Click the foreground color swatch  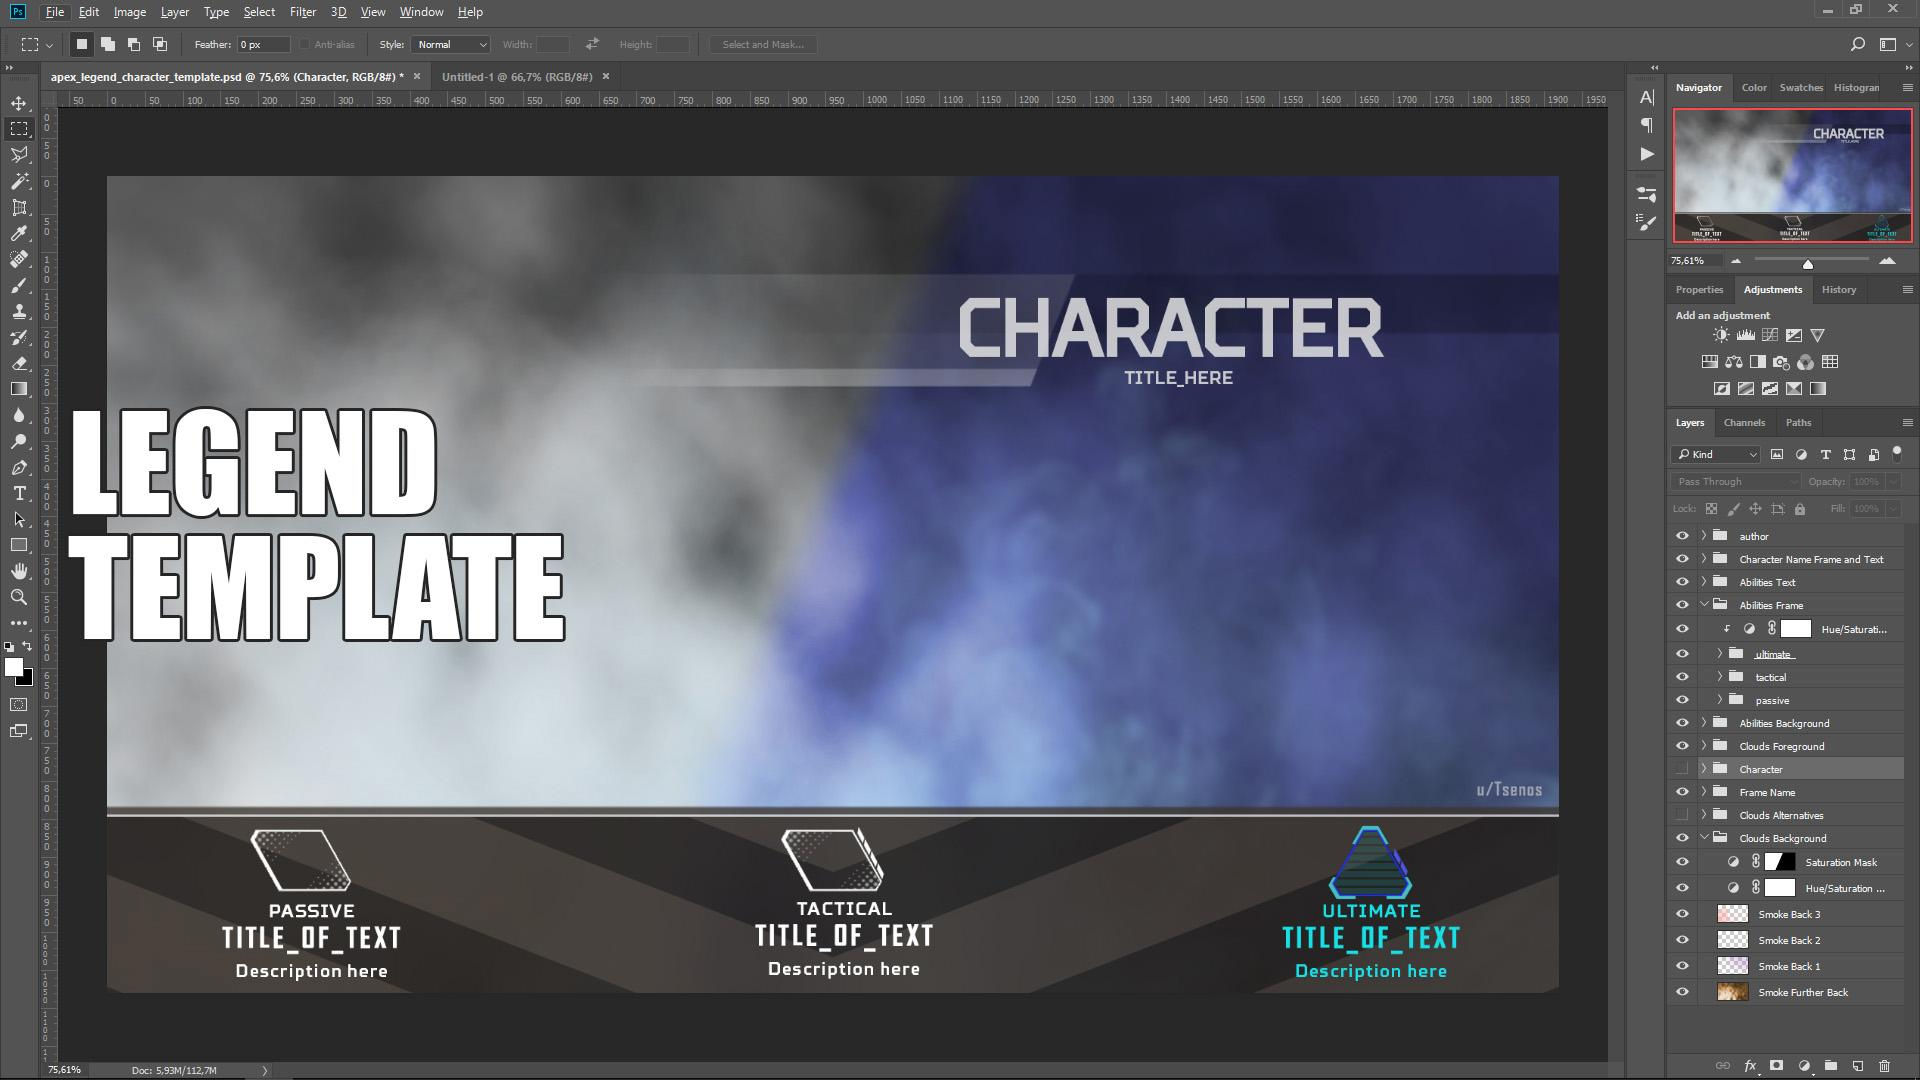[x=13, y=668]
